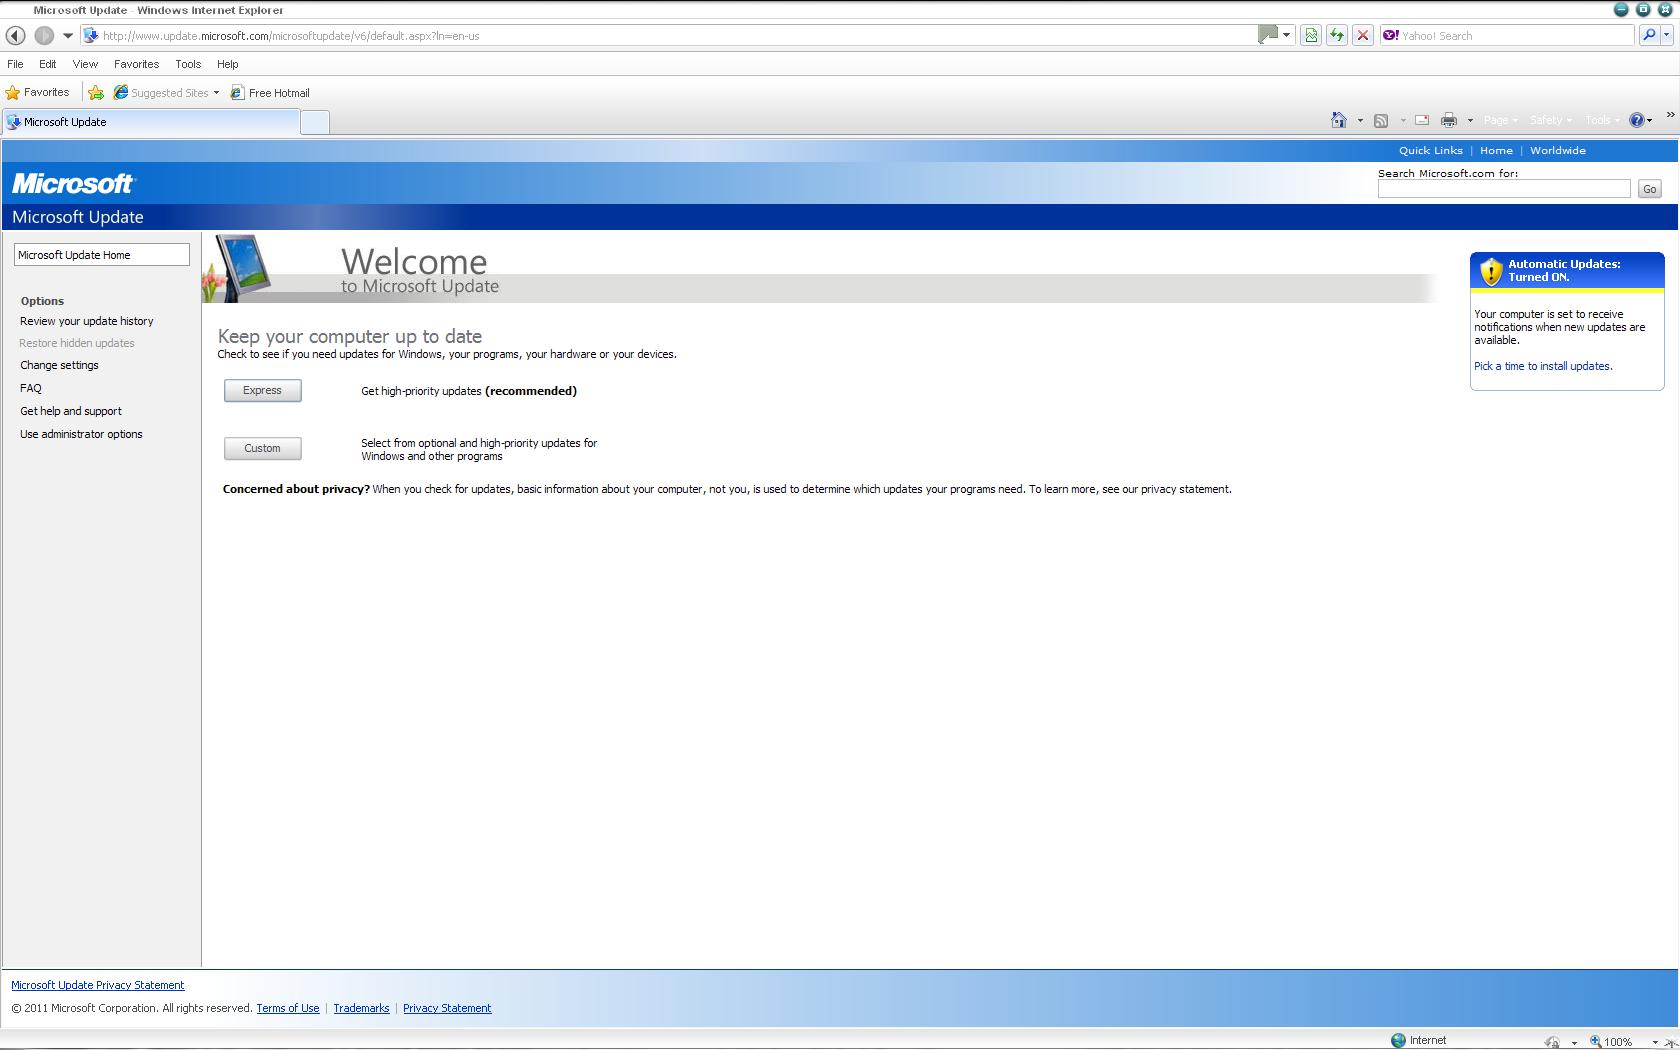Open the Help menu
The height and width of the screenshot is (1050, 1680).
click(x=228, y=64)
